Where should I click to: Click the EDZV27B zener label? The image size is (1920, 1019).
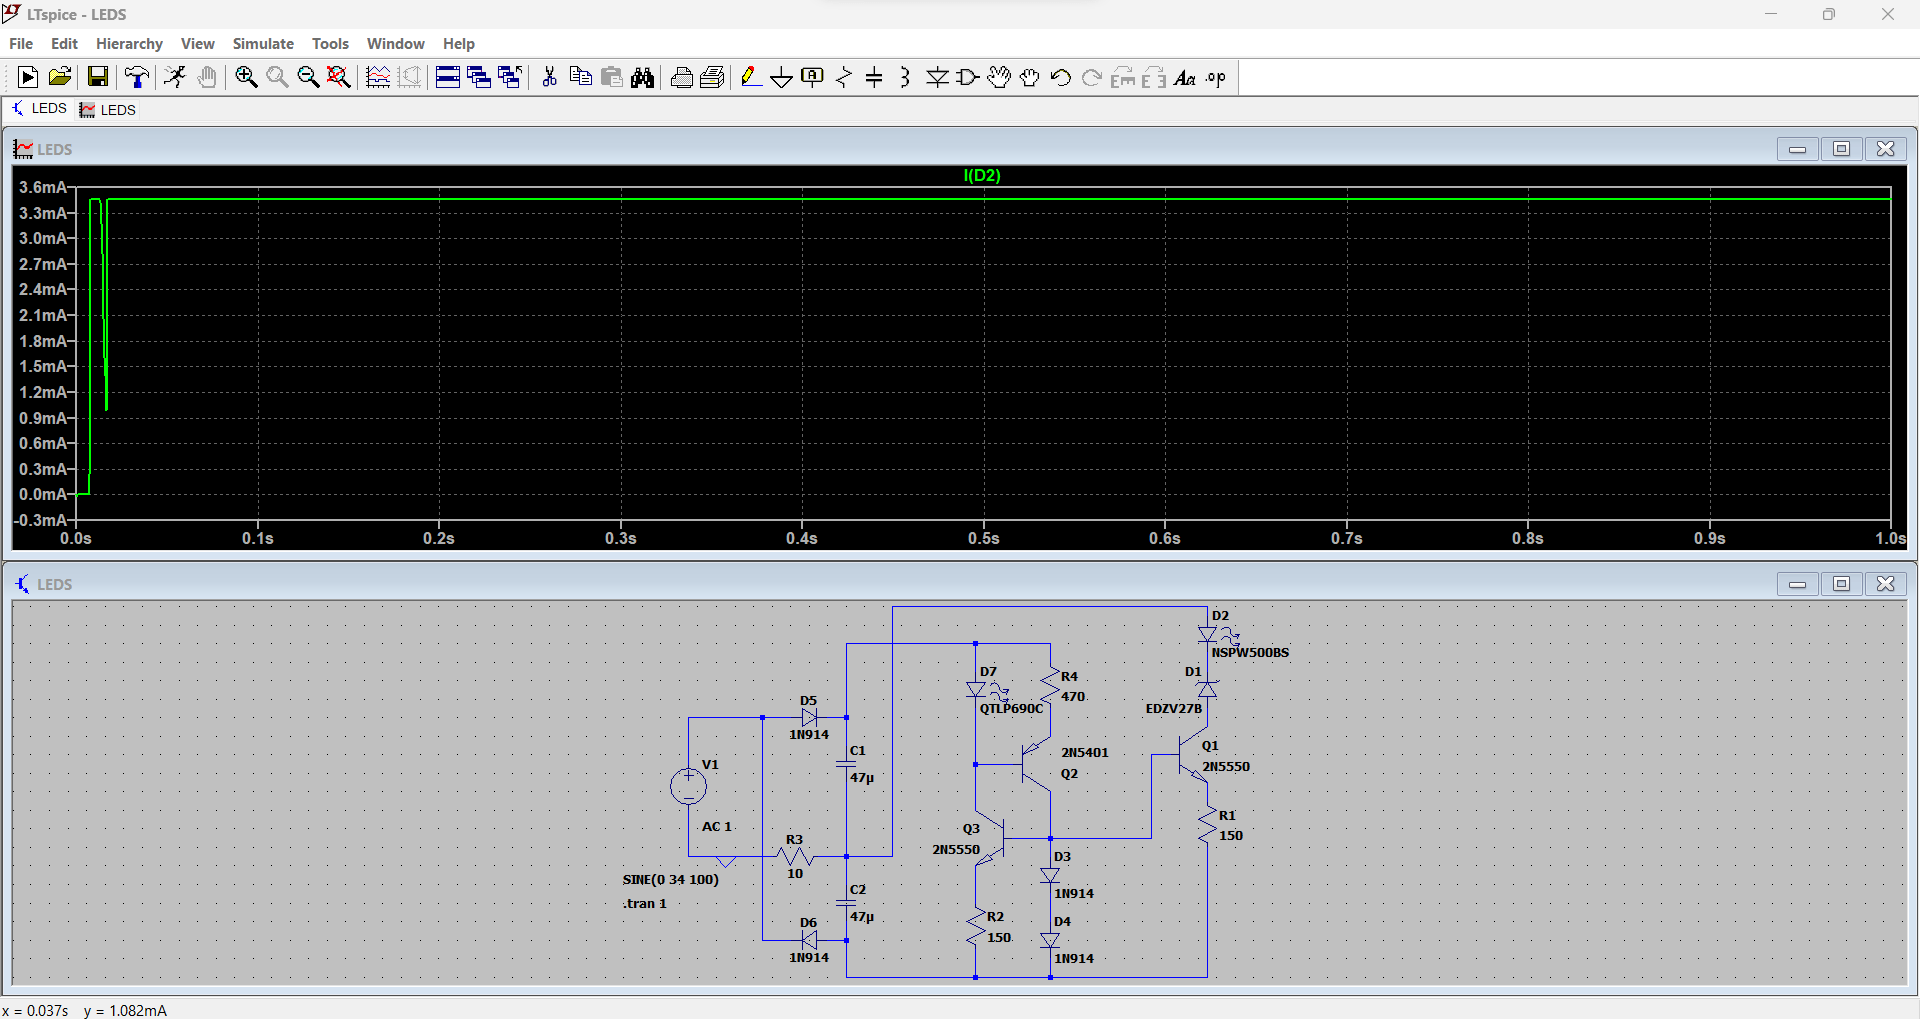[x=1173, y=709]
